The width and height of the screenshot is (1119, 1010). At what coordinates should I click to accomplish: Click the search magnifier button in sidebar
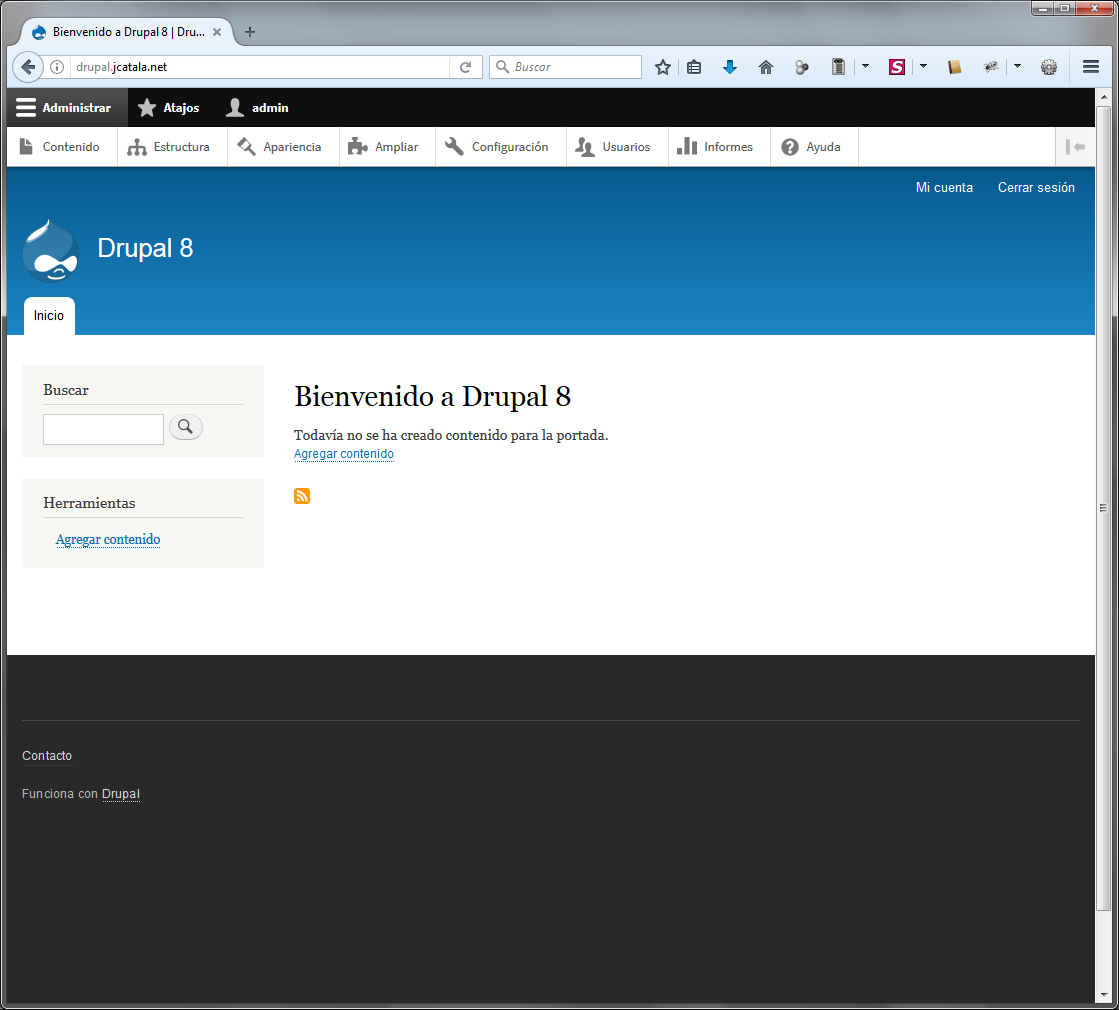click(185, 427)
